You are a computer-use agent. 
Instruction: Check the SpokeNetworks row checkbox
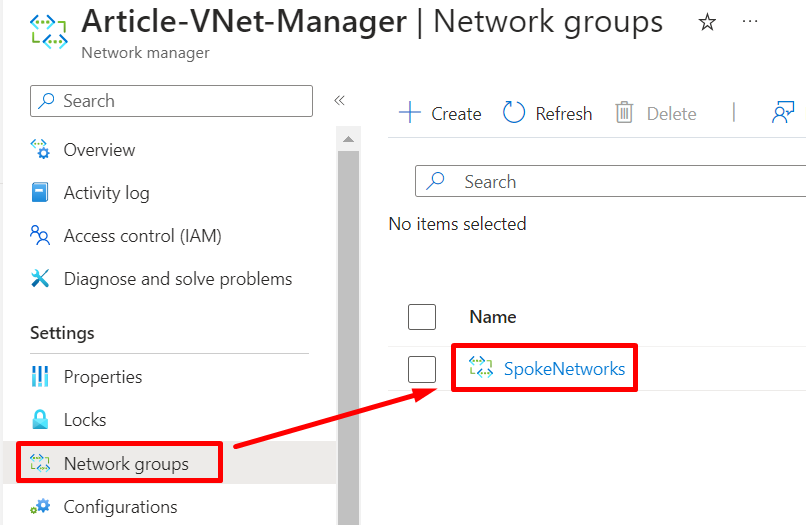click(x=422, y=369)
